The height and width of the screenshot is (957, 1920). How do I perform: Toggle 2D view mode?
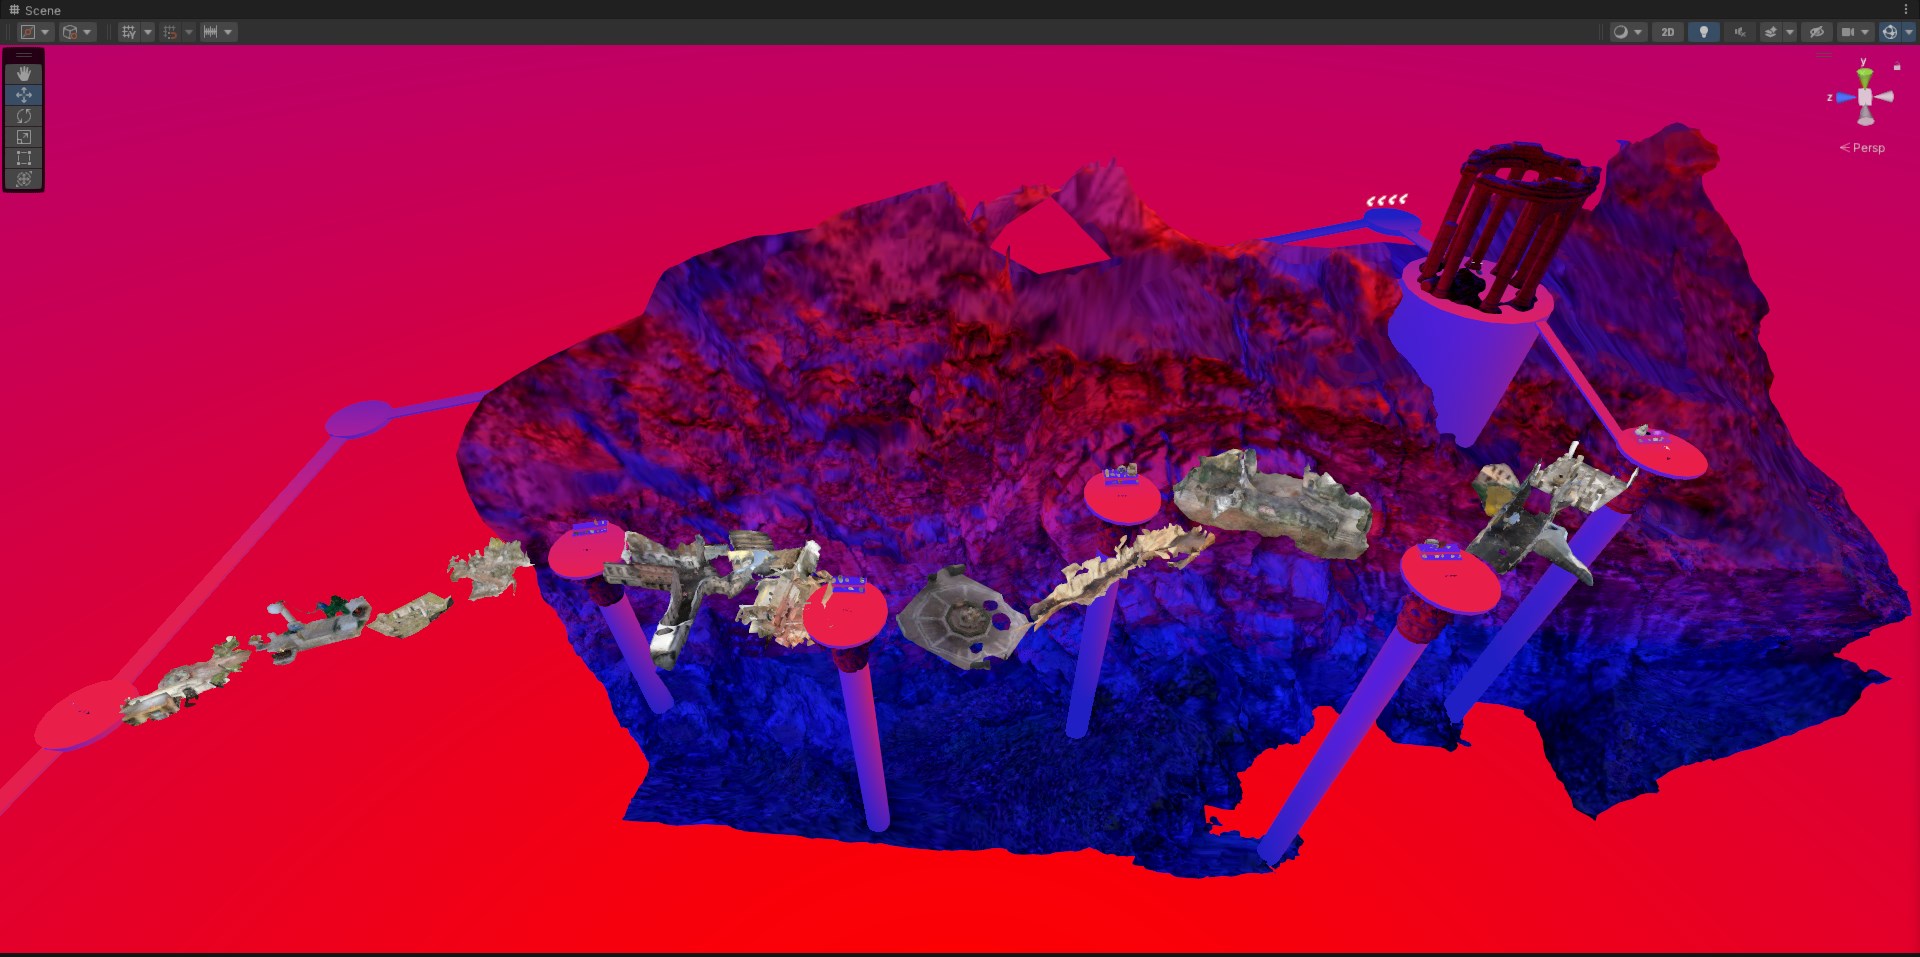pos(1667,32)
